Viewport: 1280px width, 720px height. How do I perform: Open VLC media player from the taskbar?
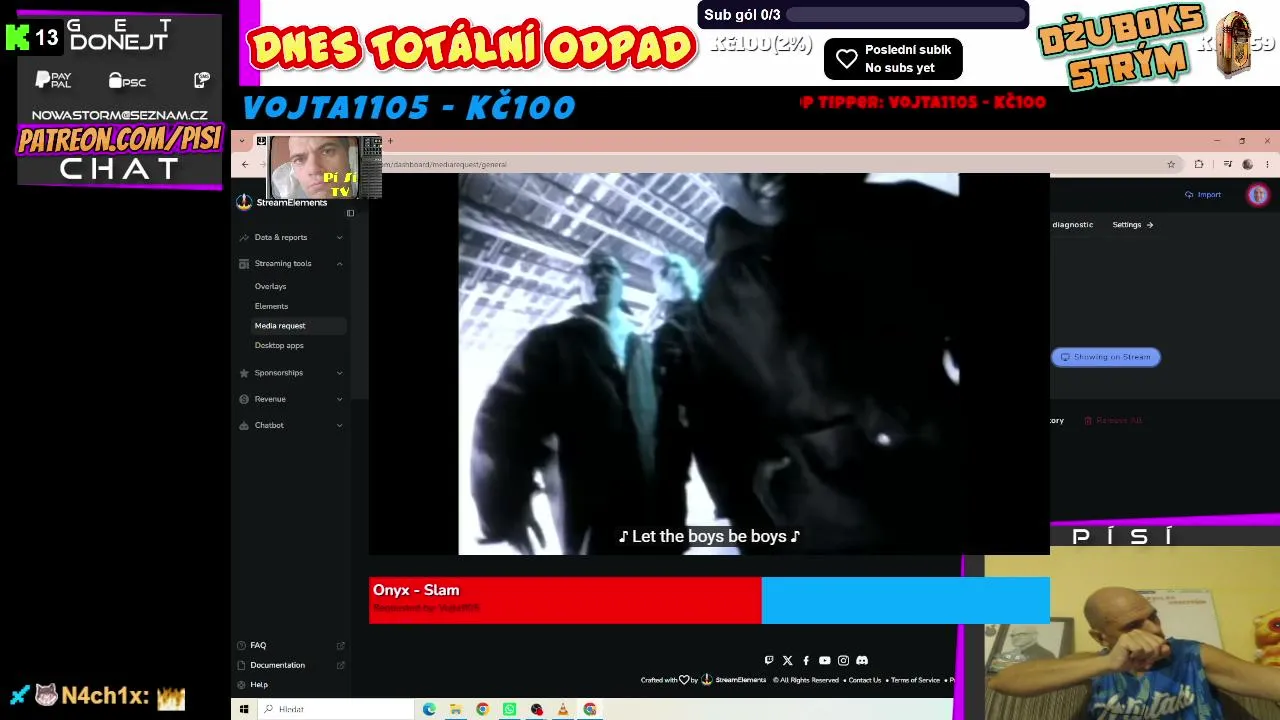point(563,709)
